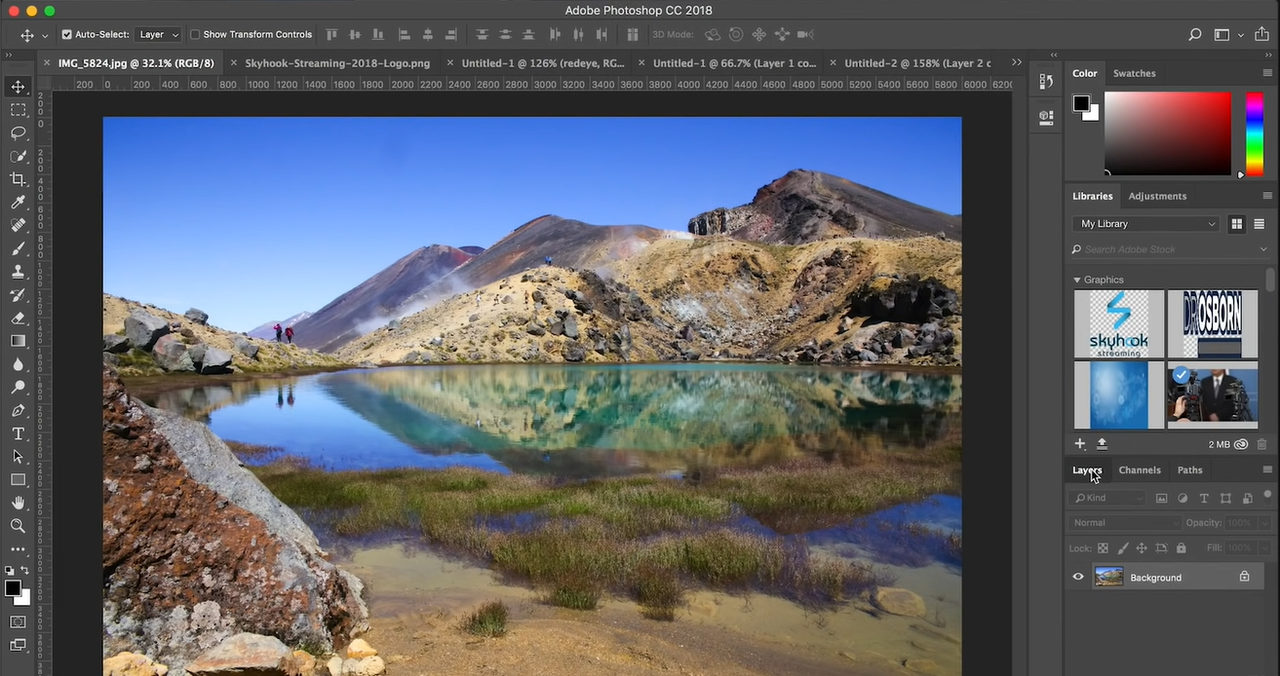
Task: Show more document tabs with double chevron
Action: pos(1017,62)
